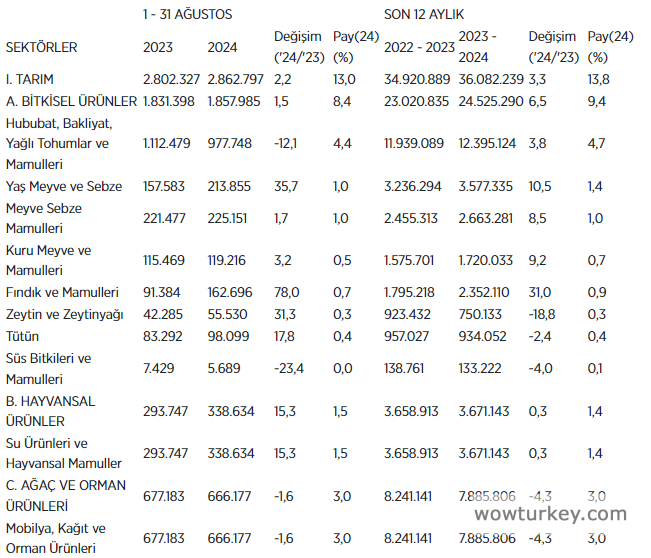Click the 36.082.239 value in Tarım row

(490, 78)
